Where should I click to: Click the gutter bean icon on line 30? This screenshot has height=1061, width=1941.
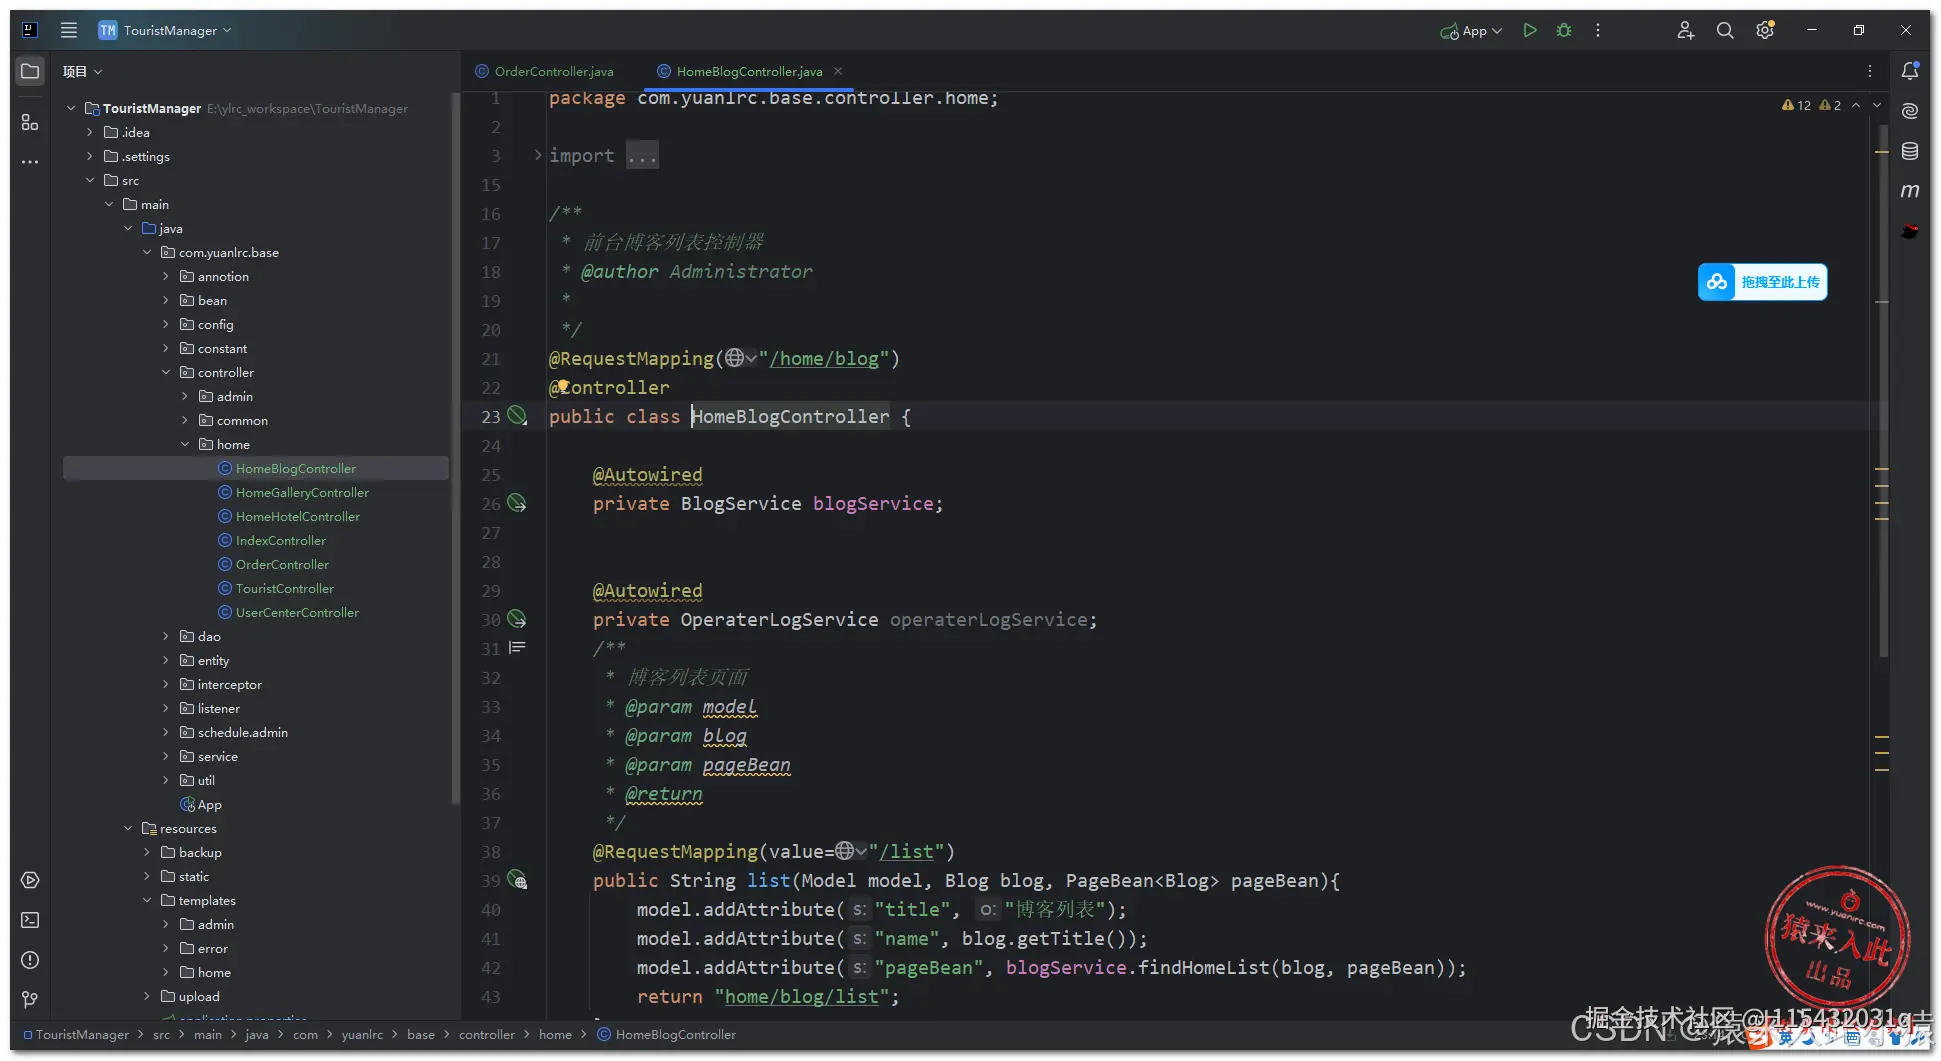(517, 619)
